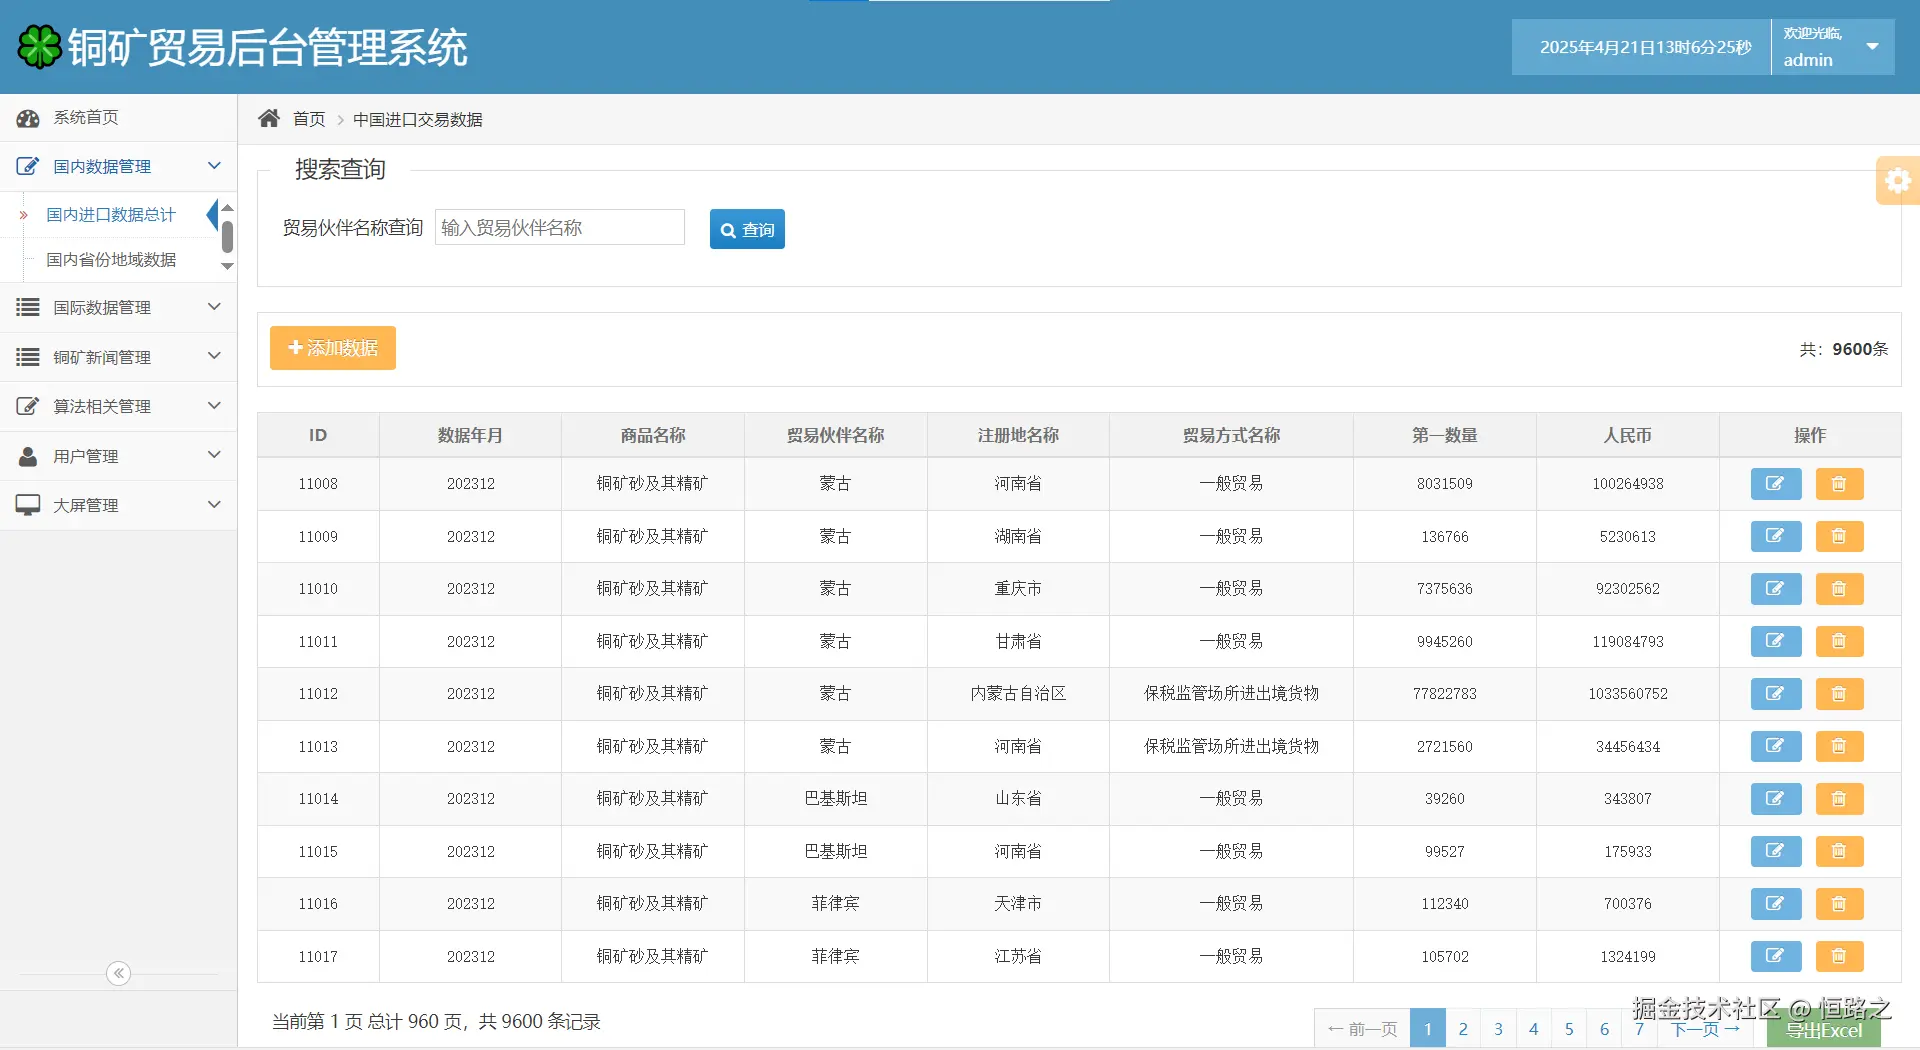Click the sidebar scrollbar up arrow

(x=227, y=208)
